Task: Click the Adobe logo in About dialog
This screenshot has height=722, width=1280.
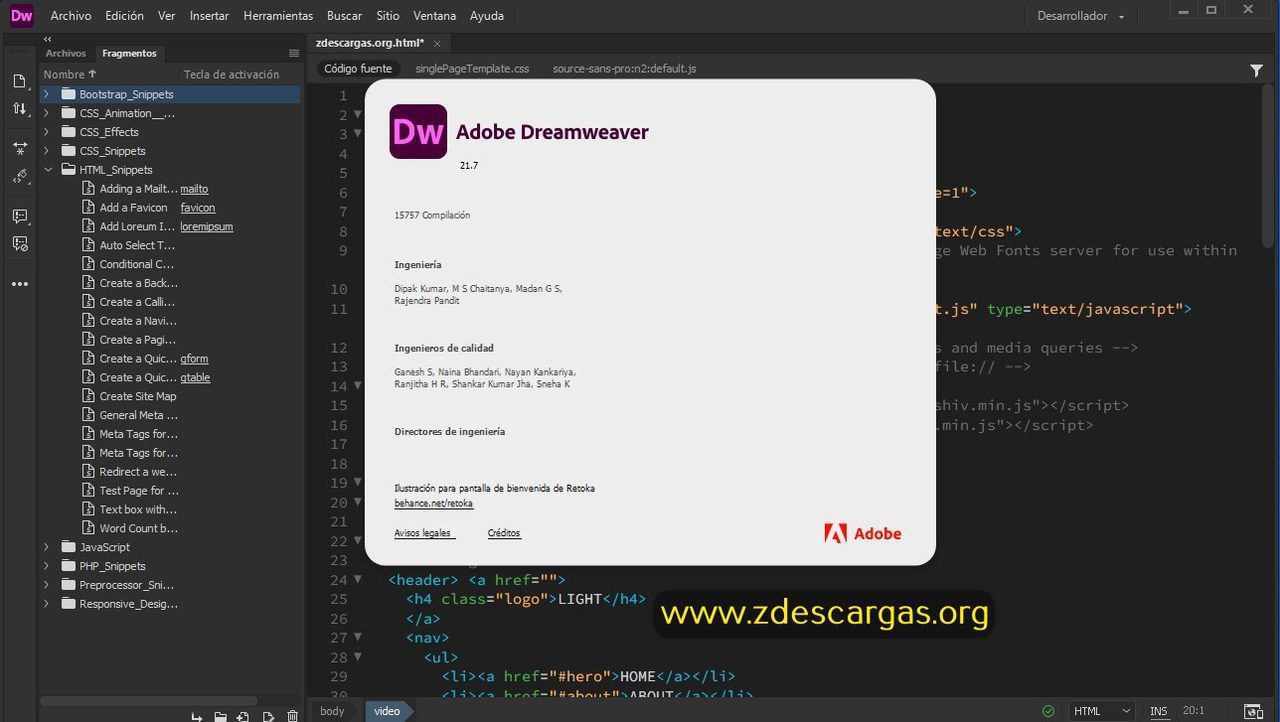Action: [862, 533]
